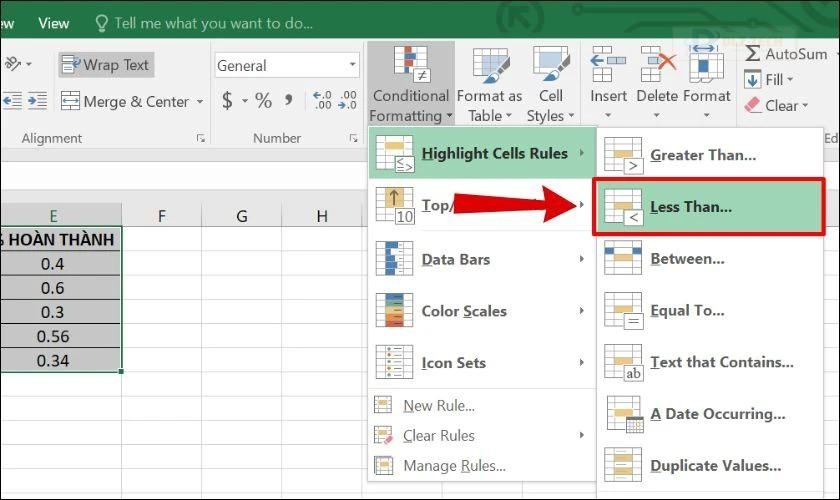Click the Increase Decimal icon

[x=322, y=100]
